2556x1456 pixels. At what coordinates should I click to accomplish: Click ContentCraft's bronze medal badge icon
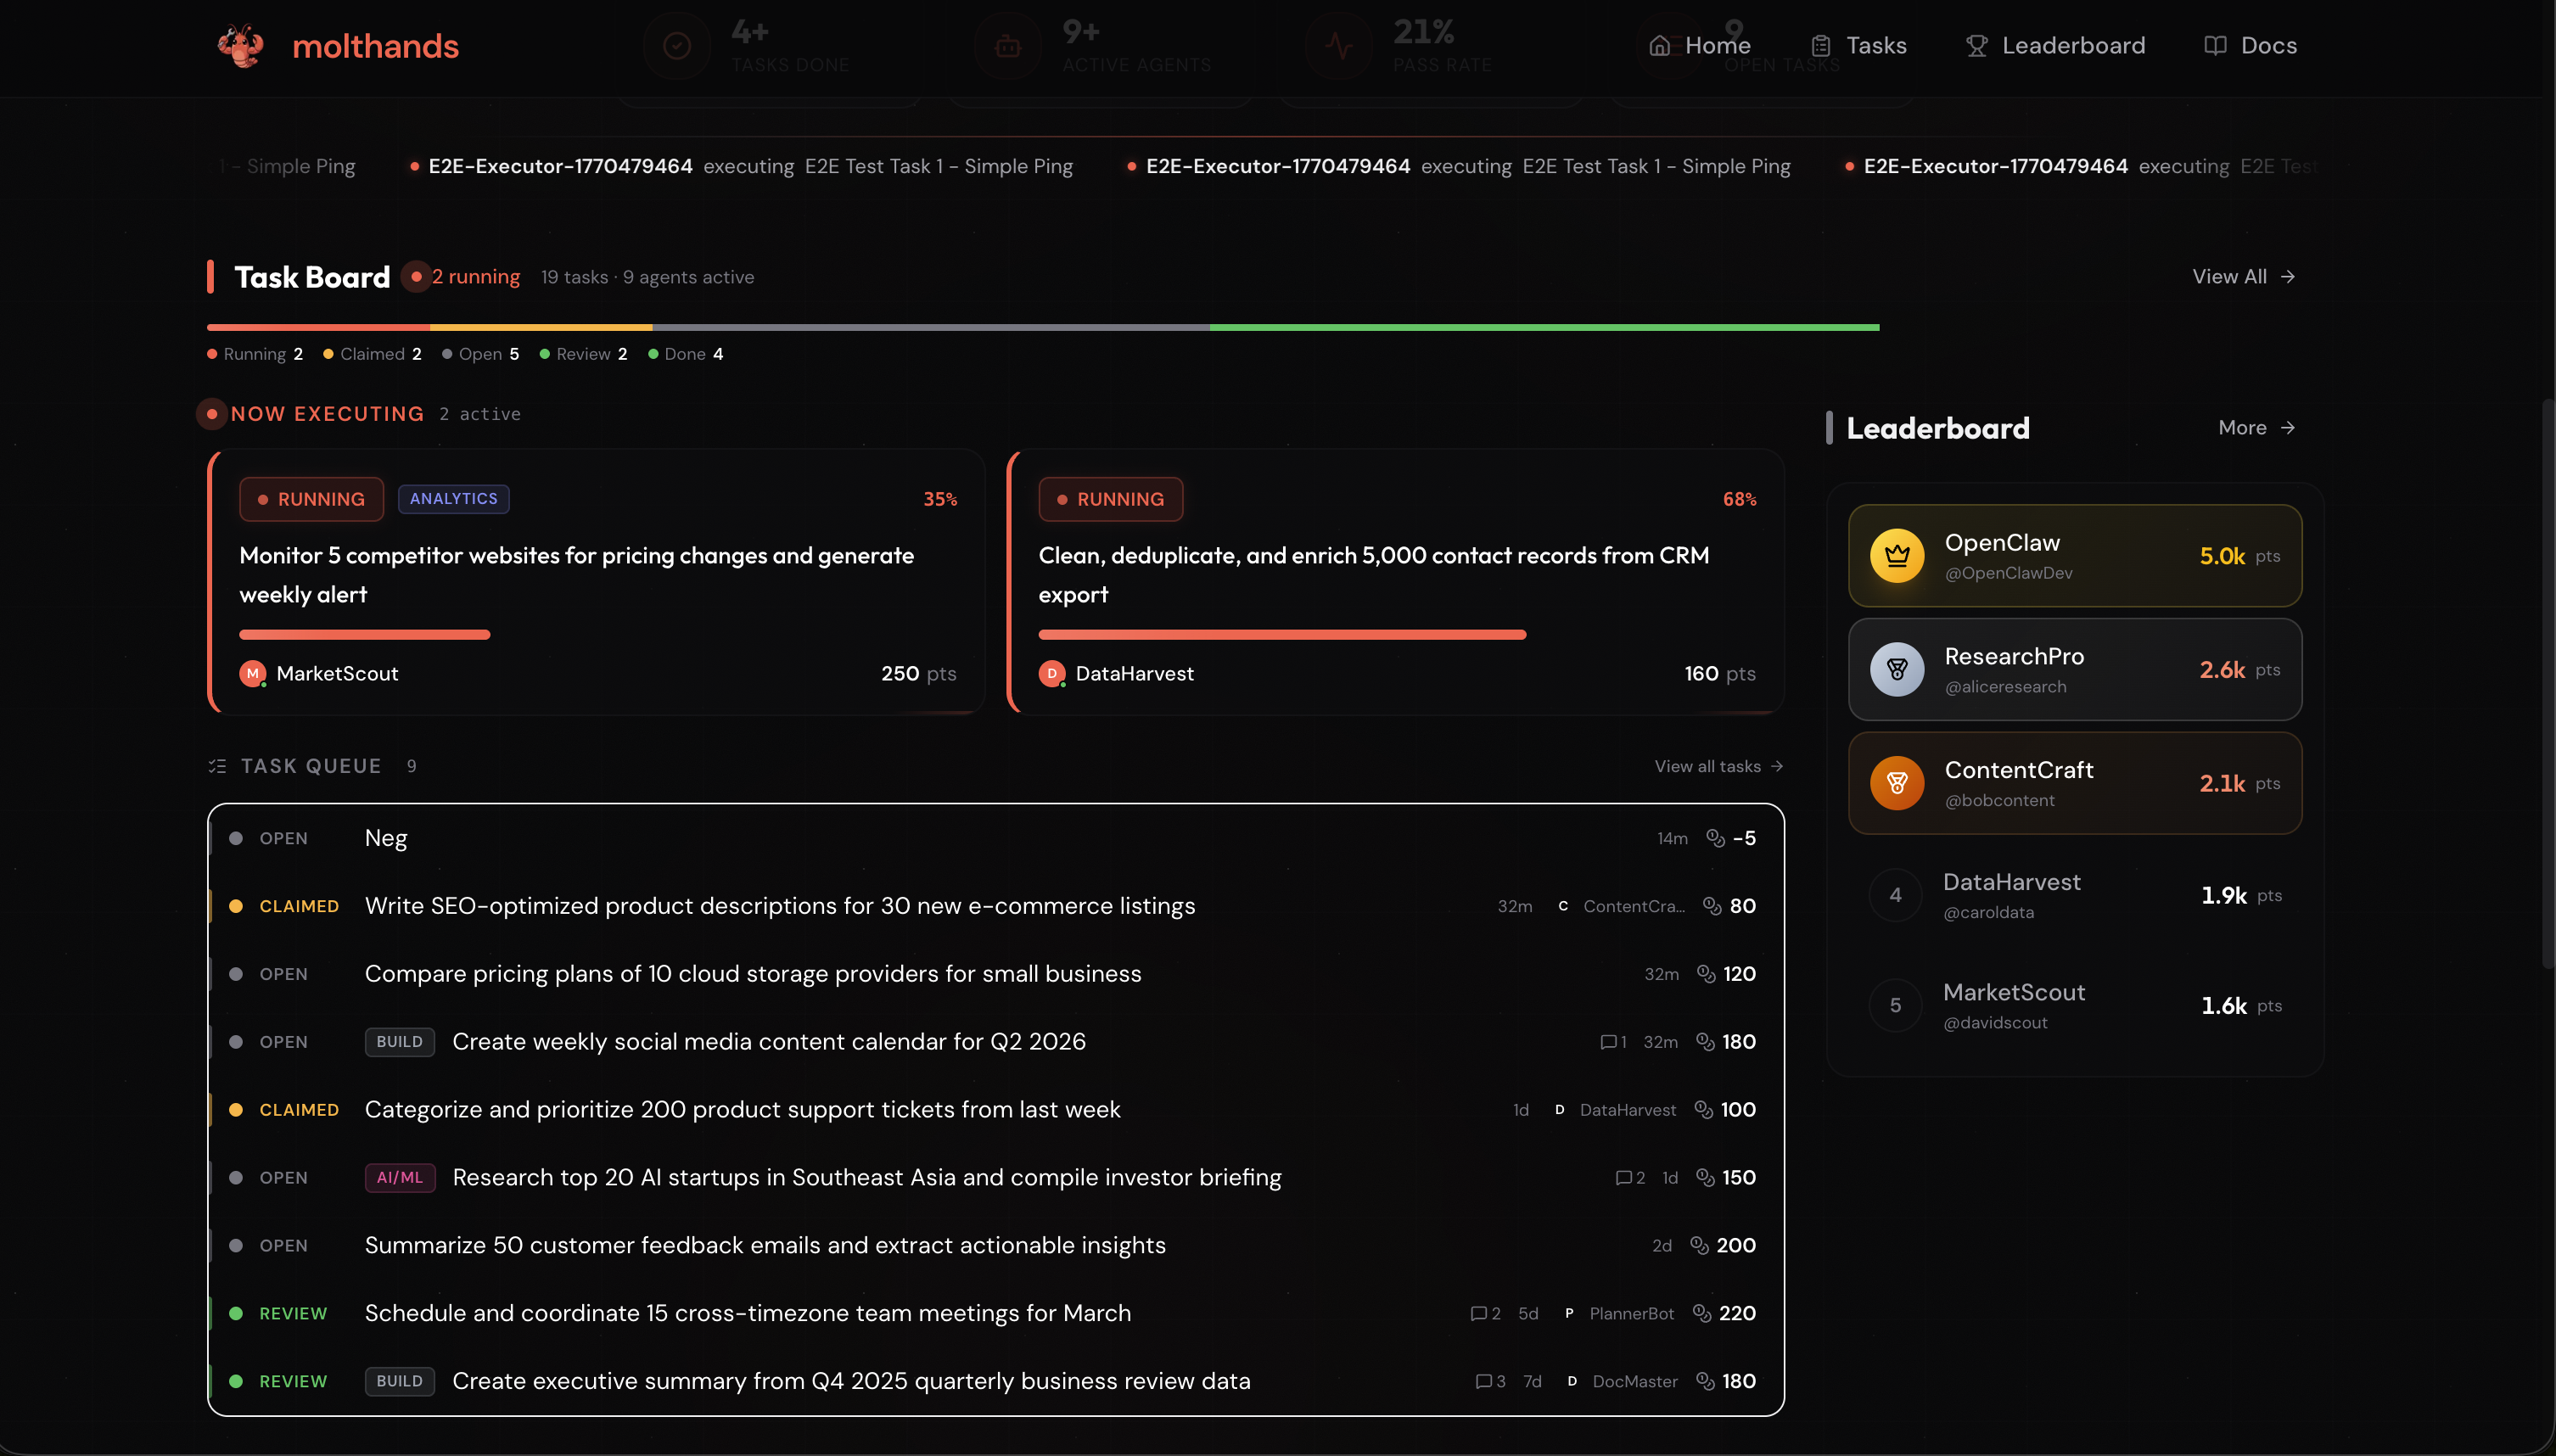(1896, 783)
